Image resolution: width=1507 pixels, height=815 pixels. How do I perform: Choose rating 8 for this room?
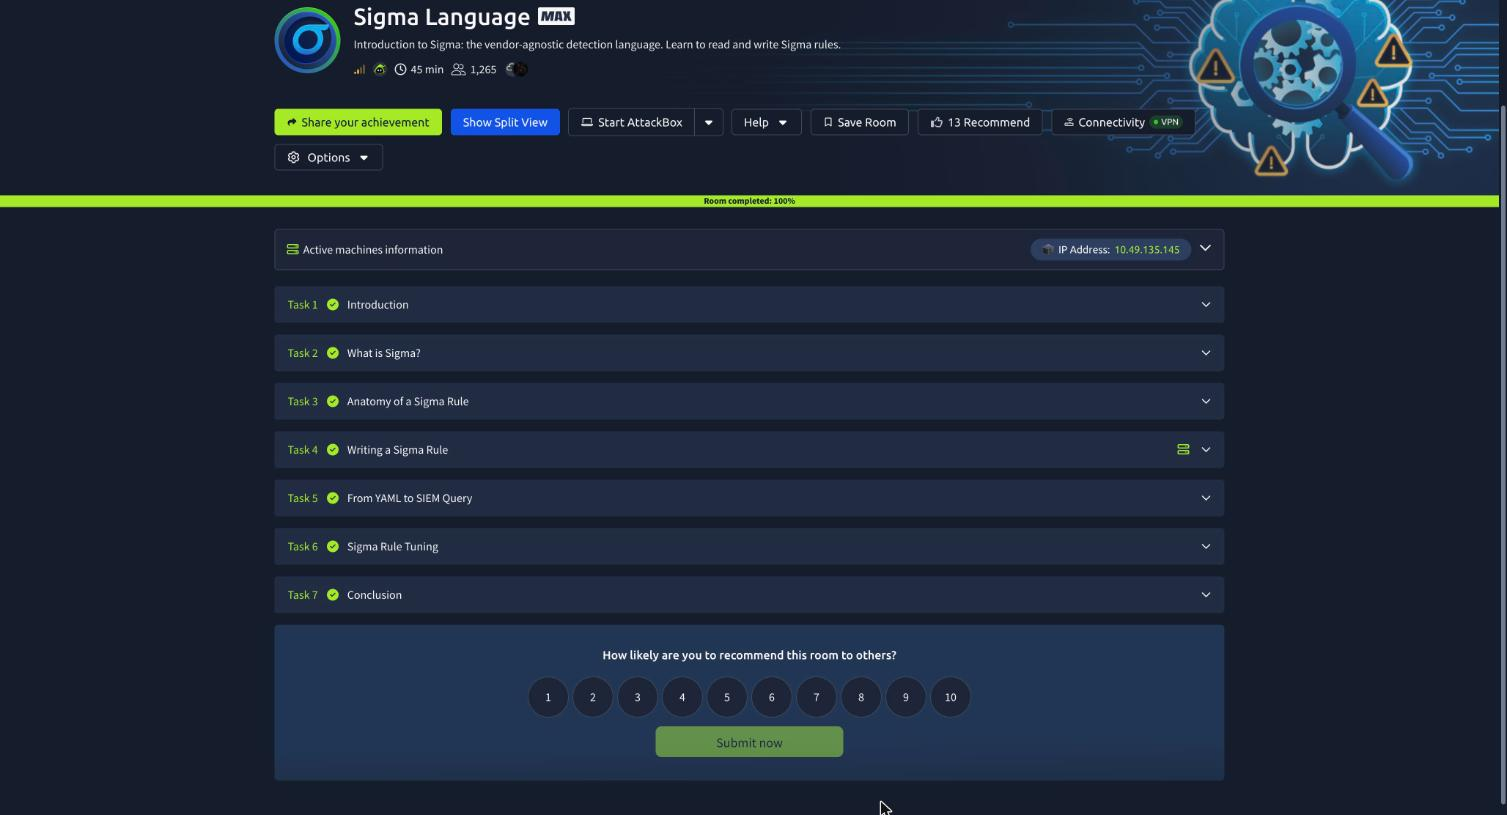click(x=861, y=697)
